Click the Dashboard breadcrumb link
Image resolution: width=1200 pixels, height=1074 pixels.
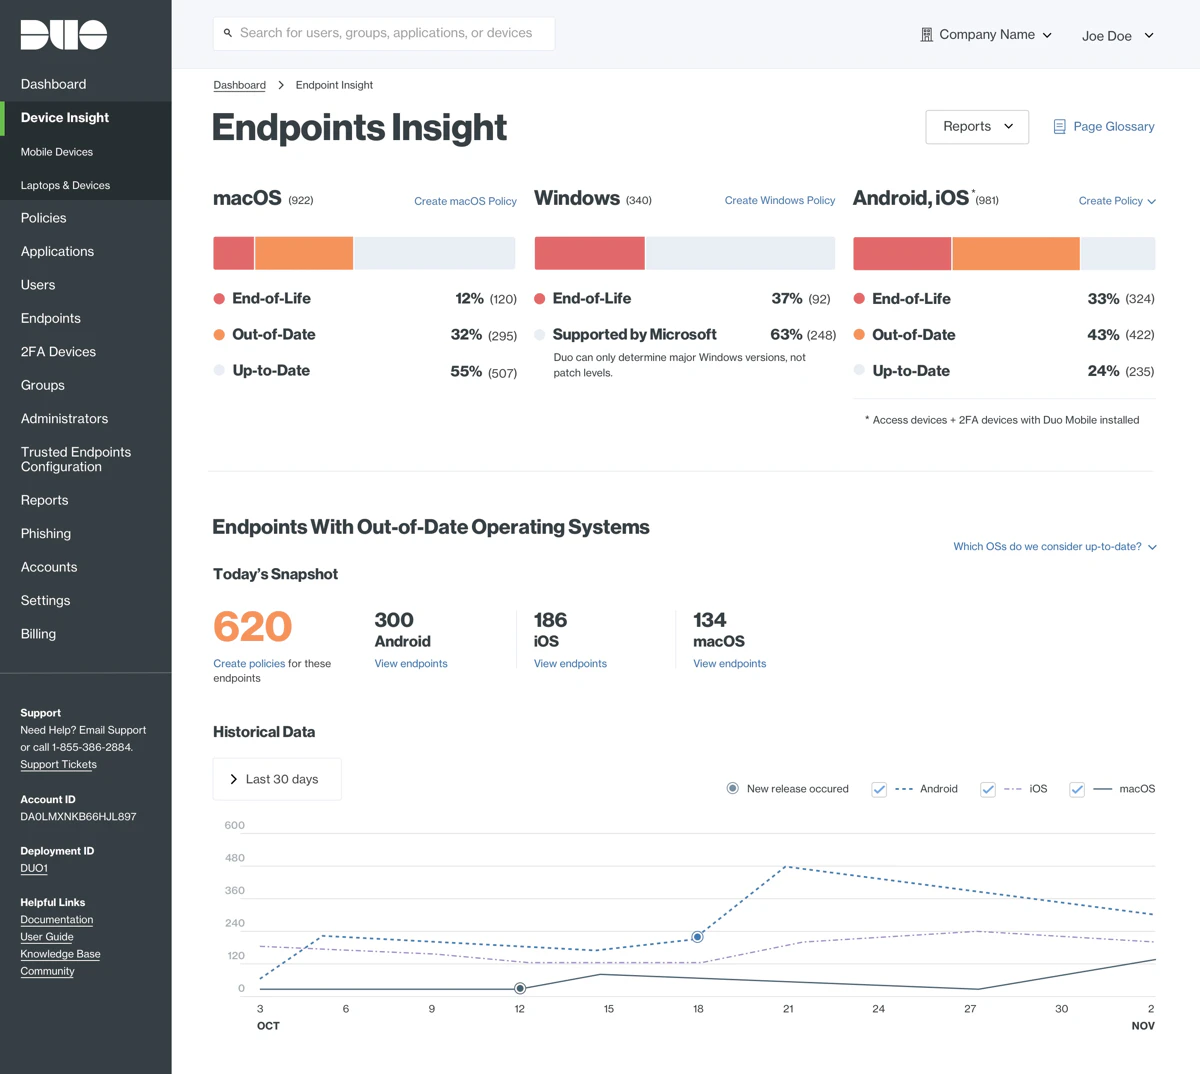click(x=240, y=85)
